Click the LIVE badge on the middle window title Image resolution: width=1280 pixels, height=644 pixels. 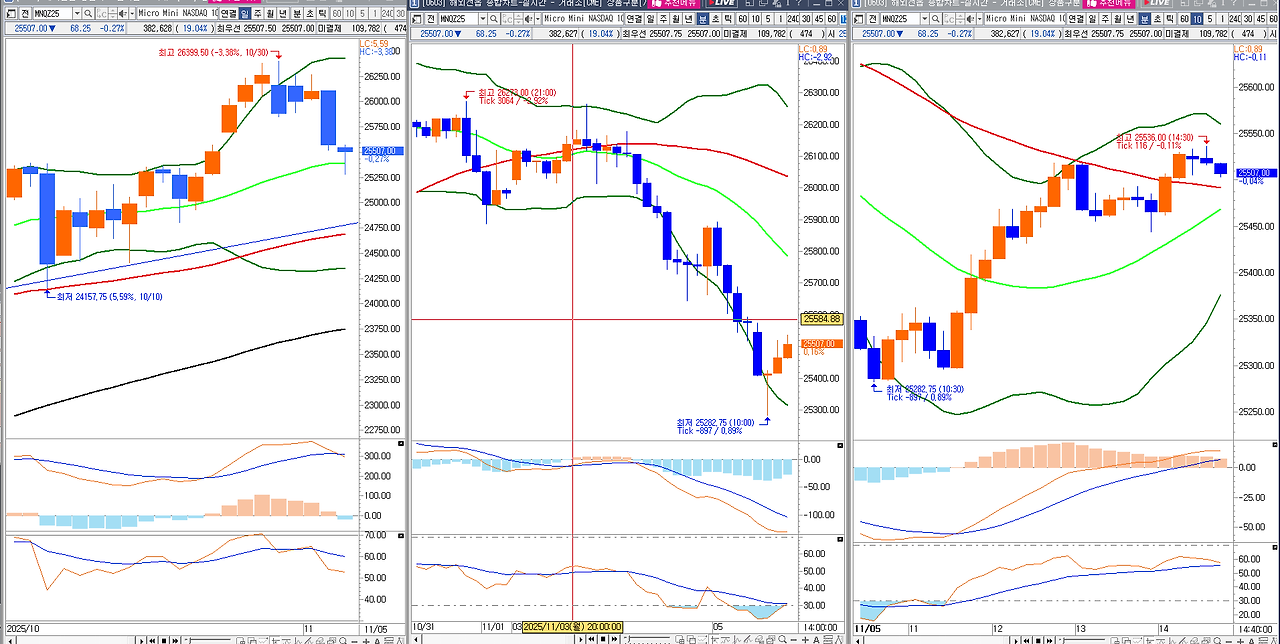tap(721, 4)
